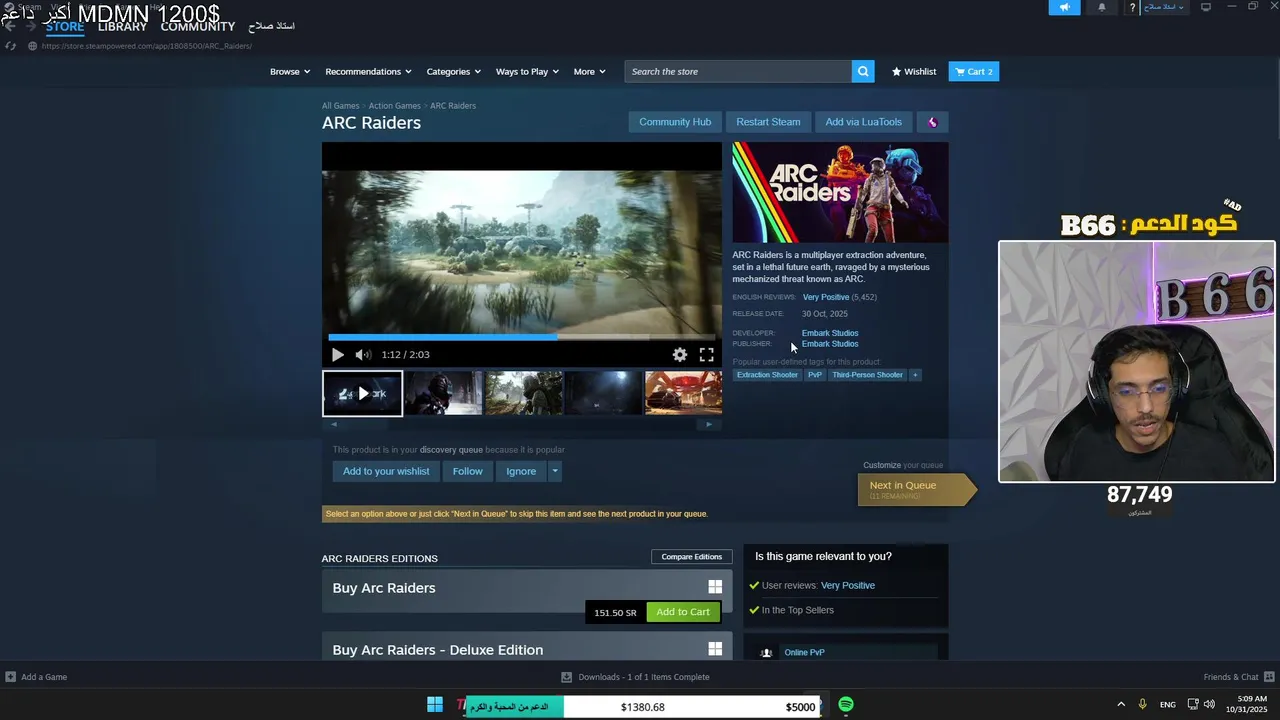Add Arc Raiders to cart
Image resolution: width=1280 pixels, height=720 pixels.
683,612
